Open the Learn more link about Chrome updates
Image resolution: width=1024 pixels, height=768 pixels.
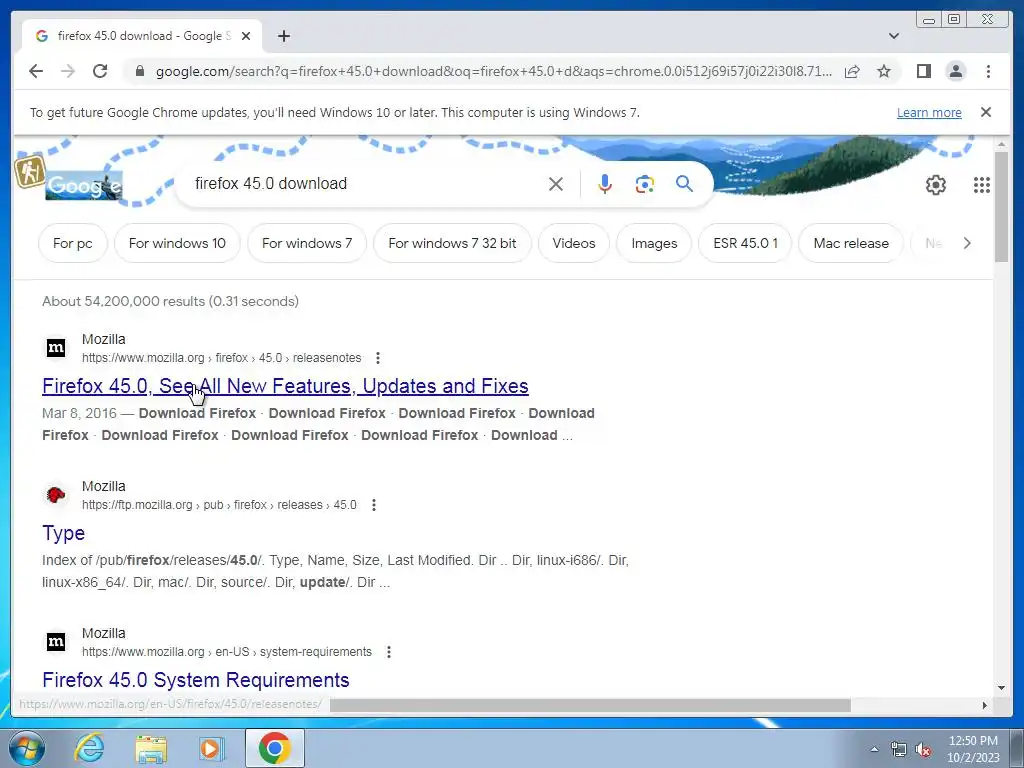point(929,112)
